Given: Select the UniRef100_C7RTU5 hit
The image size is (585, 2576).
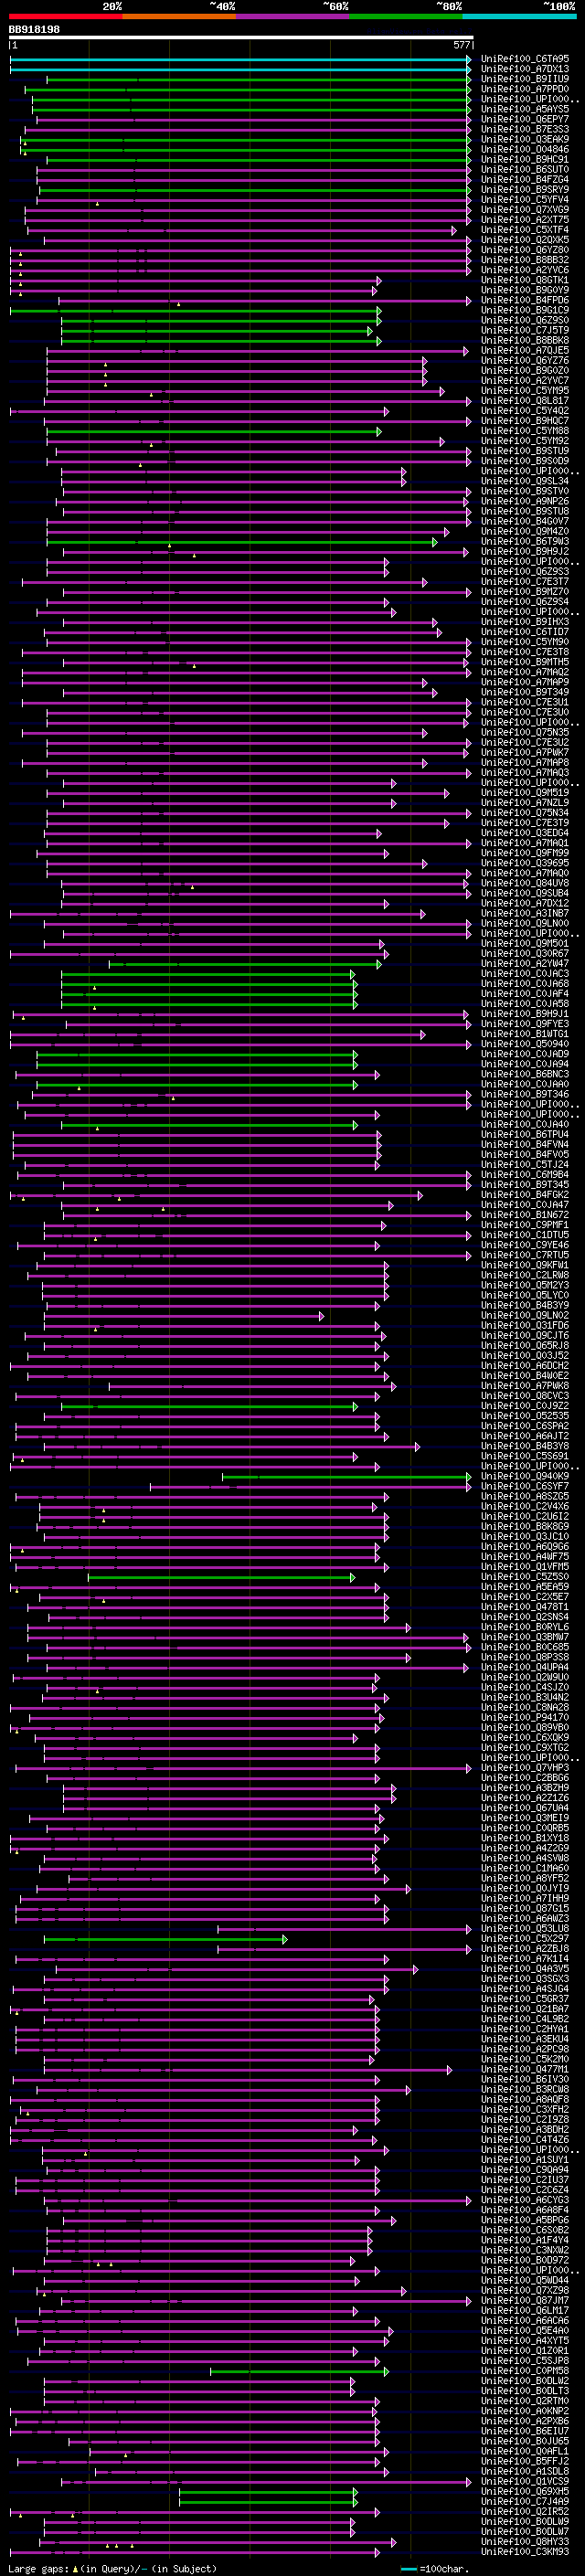Looking at the screenshot, I should (525, 1255).
